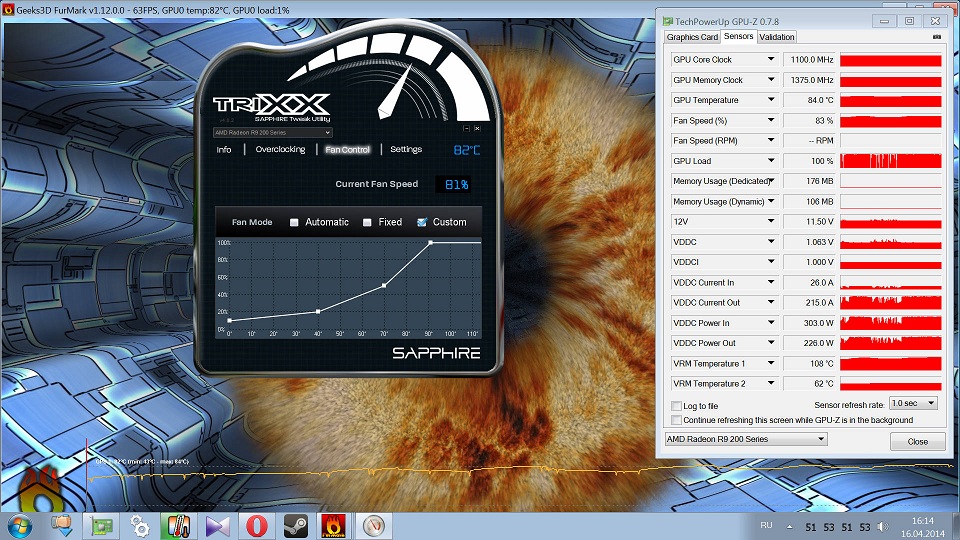Uncheck the Custom fan mode
The width and height of the screenshot is (960, 540).
422,222
